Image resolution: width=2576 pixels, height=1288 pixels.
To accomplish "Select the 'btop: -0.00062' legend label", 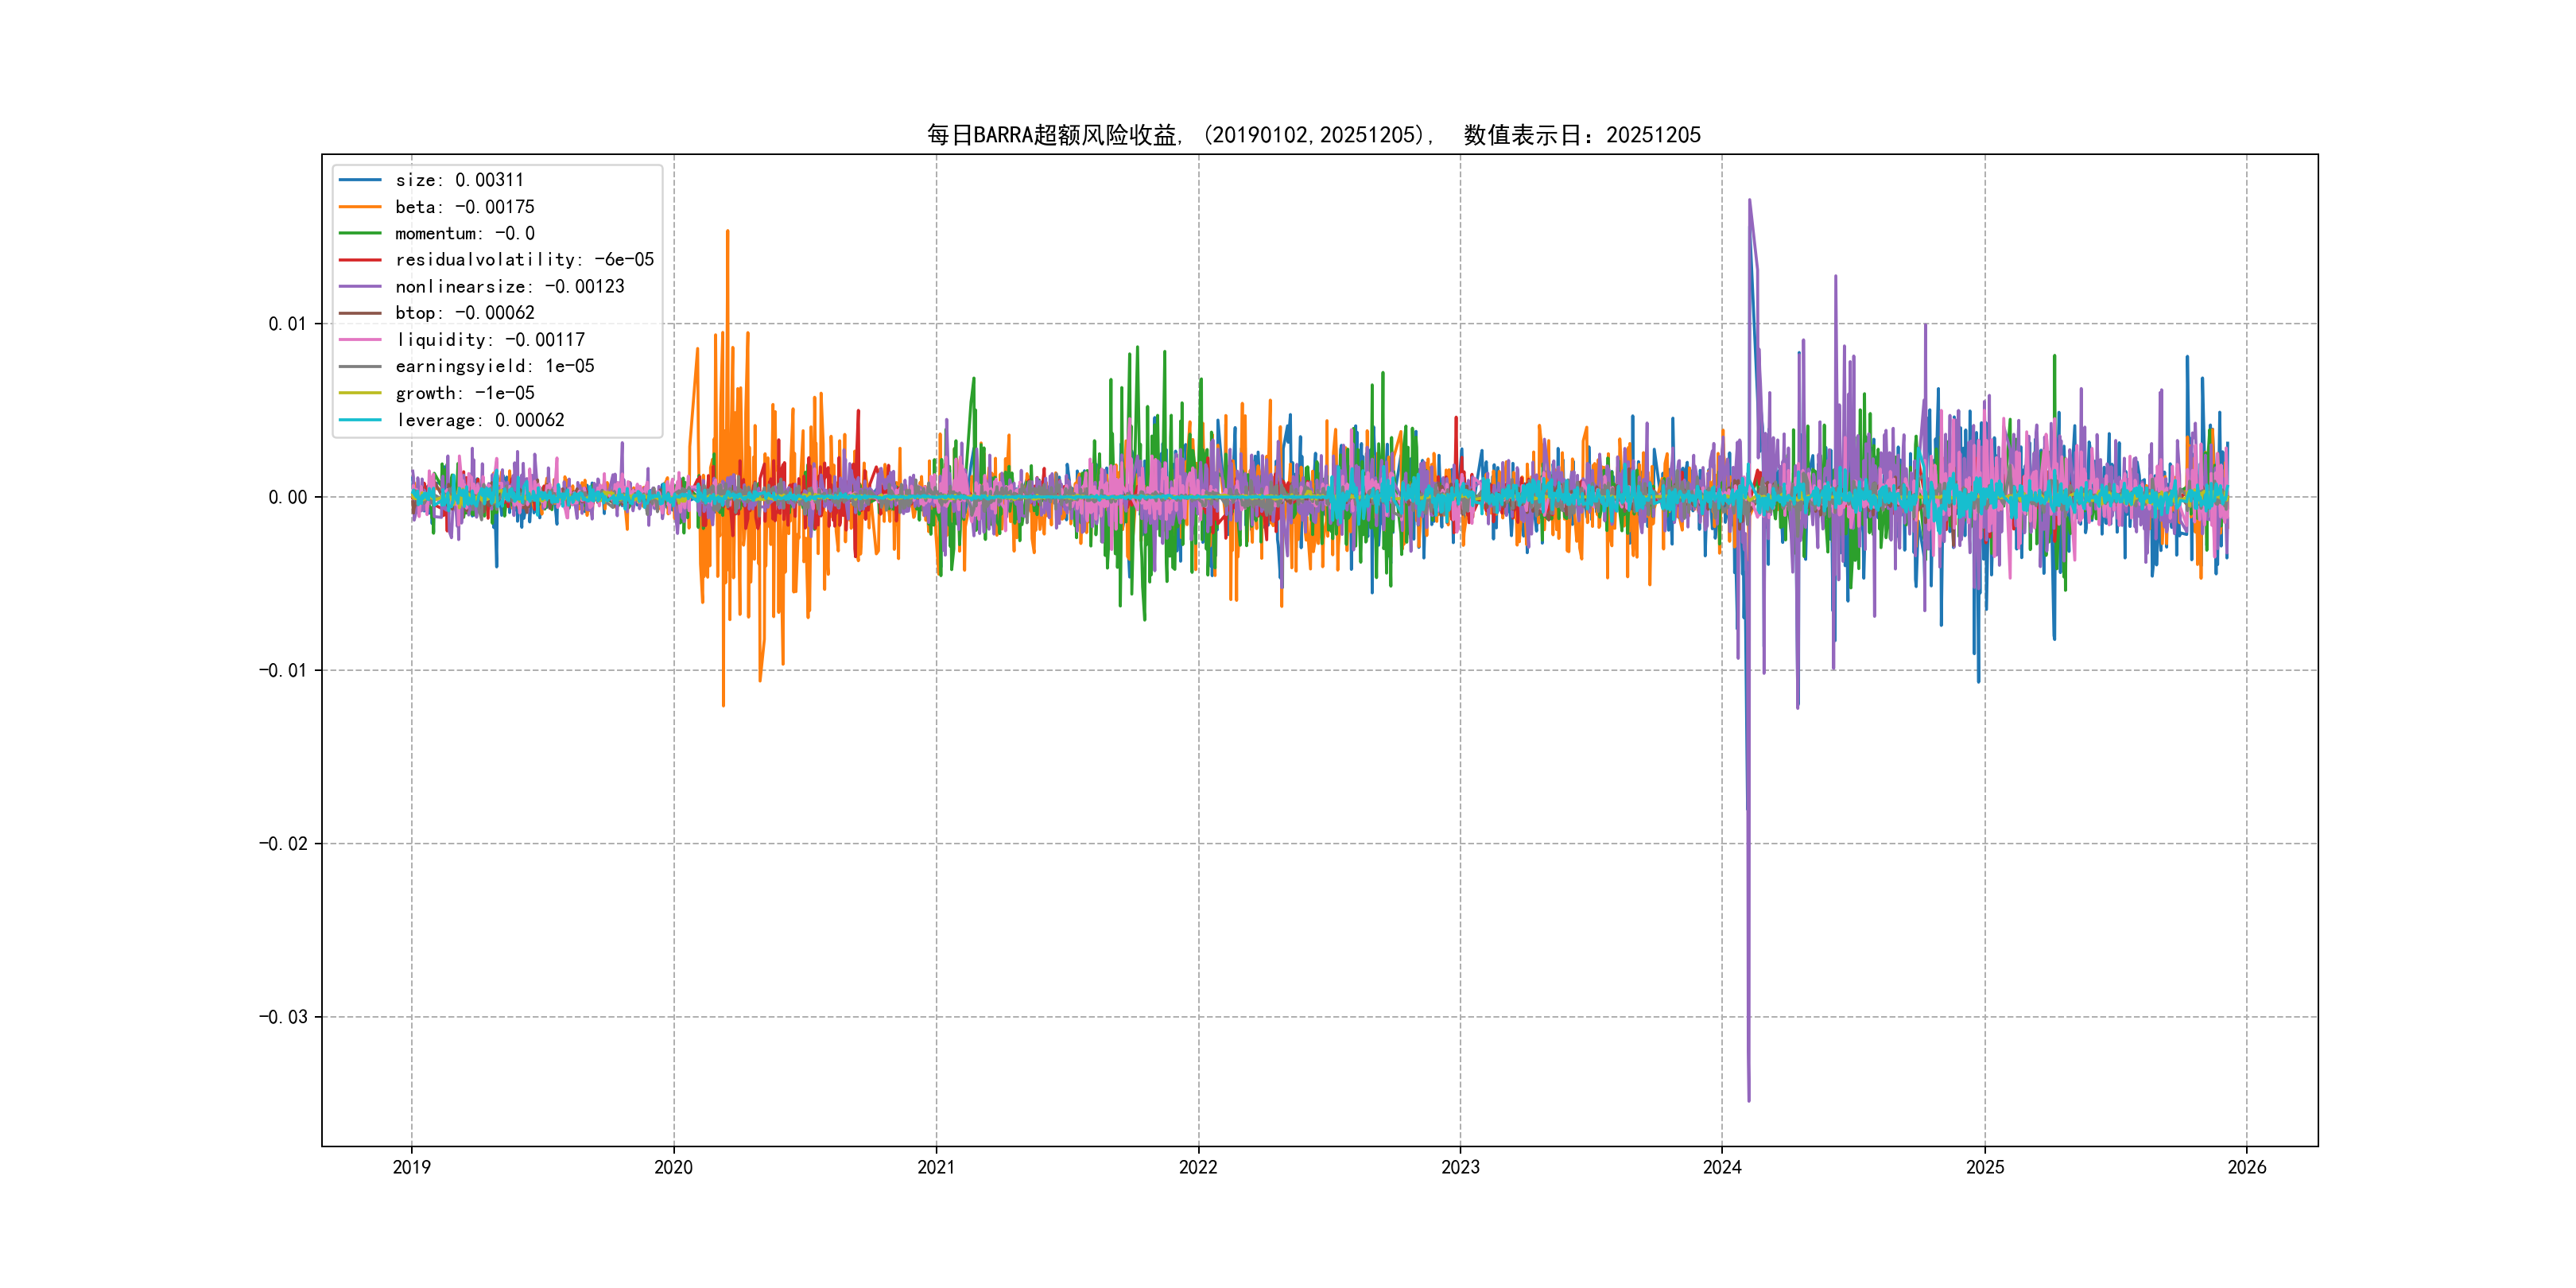I will (x=465, y=313).
